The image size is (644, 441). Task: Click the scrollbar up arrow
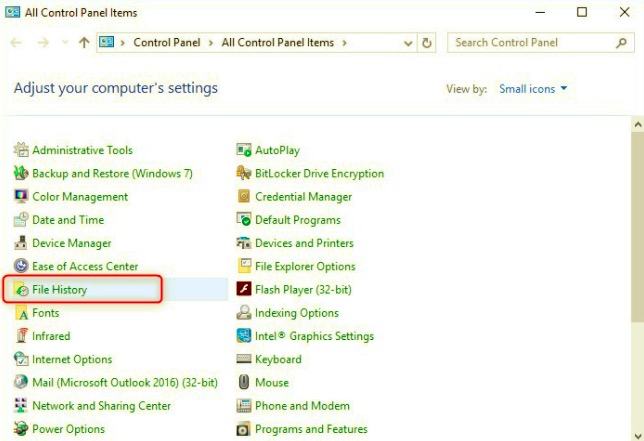pos(638,124)
